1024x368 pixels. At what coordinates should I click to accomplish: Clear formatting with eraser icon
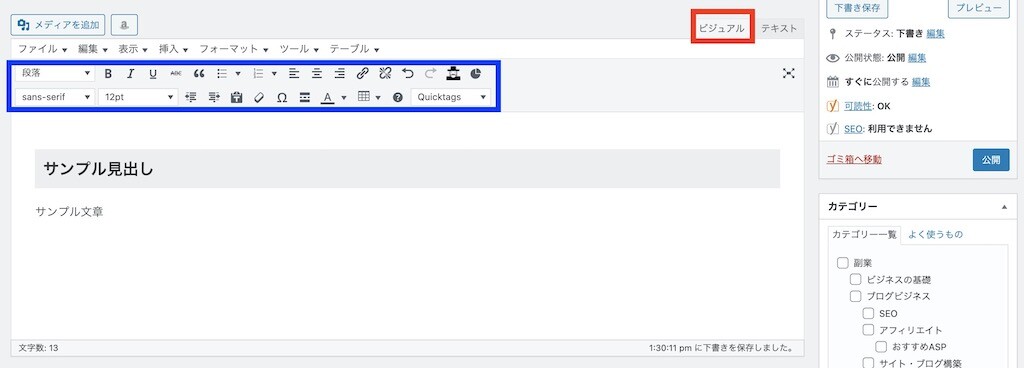coord(259,97)
